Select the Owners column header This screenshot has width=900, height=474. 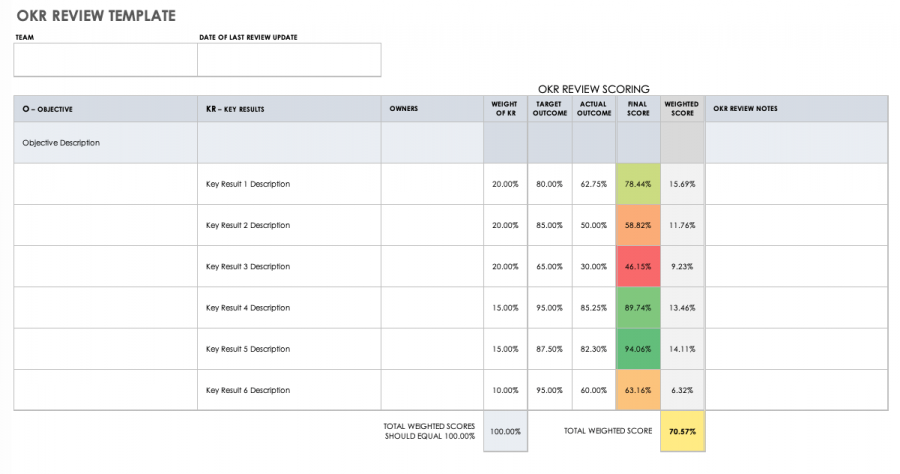coord(432,109)
